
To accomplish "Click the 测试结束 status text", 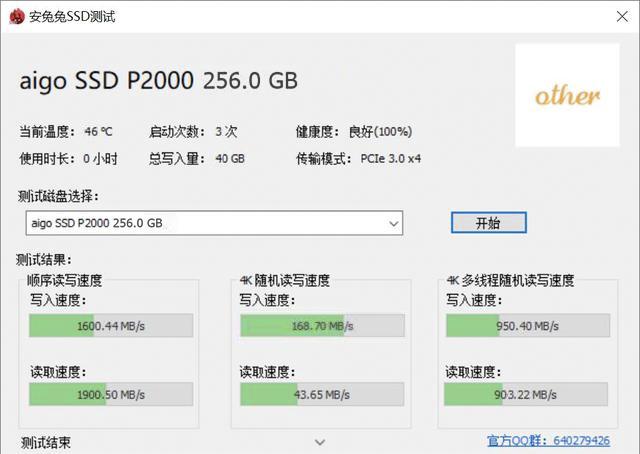I will pyautogui.click(x=46, y=443).
